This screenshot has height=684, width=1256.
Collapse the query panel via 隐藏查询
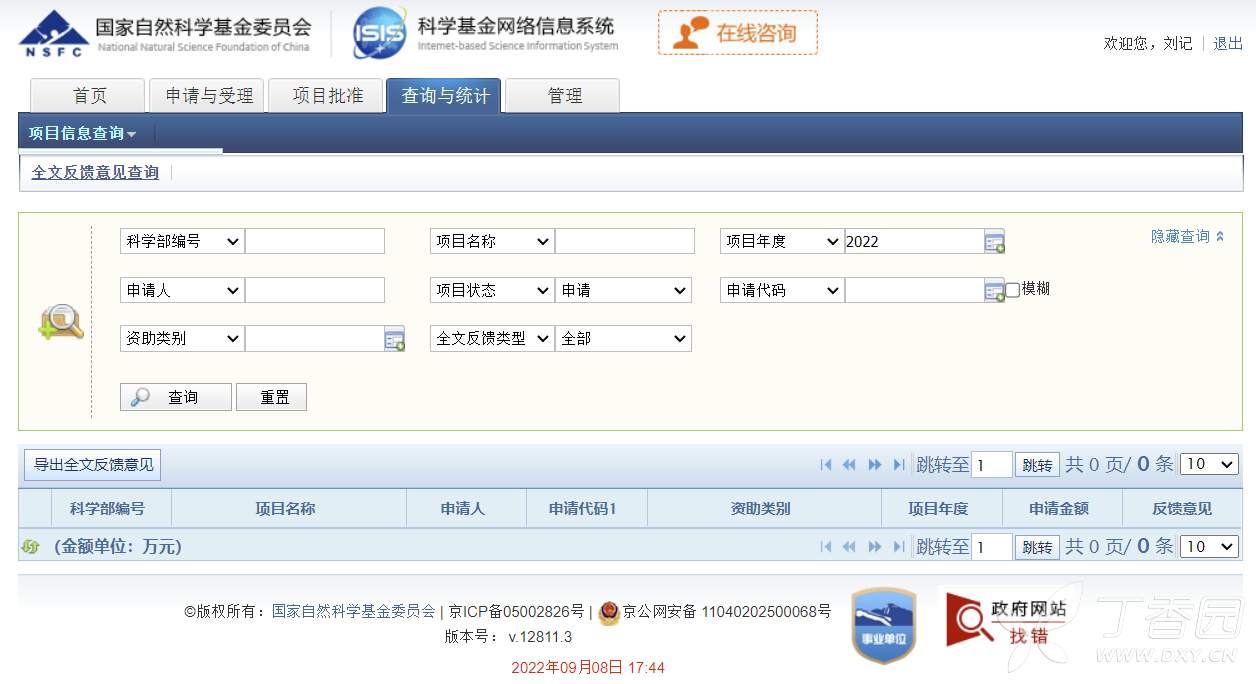1187,237
